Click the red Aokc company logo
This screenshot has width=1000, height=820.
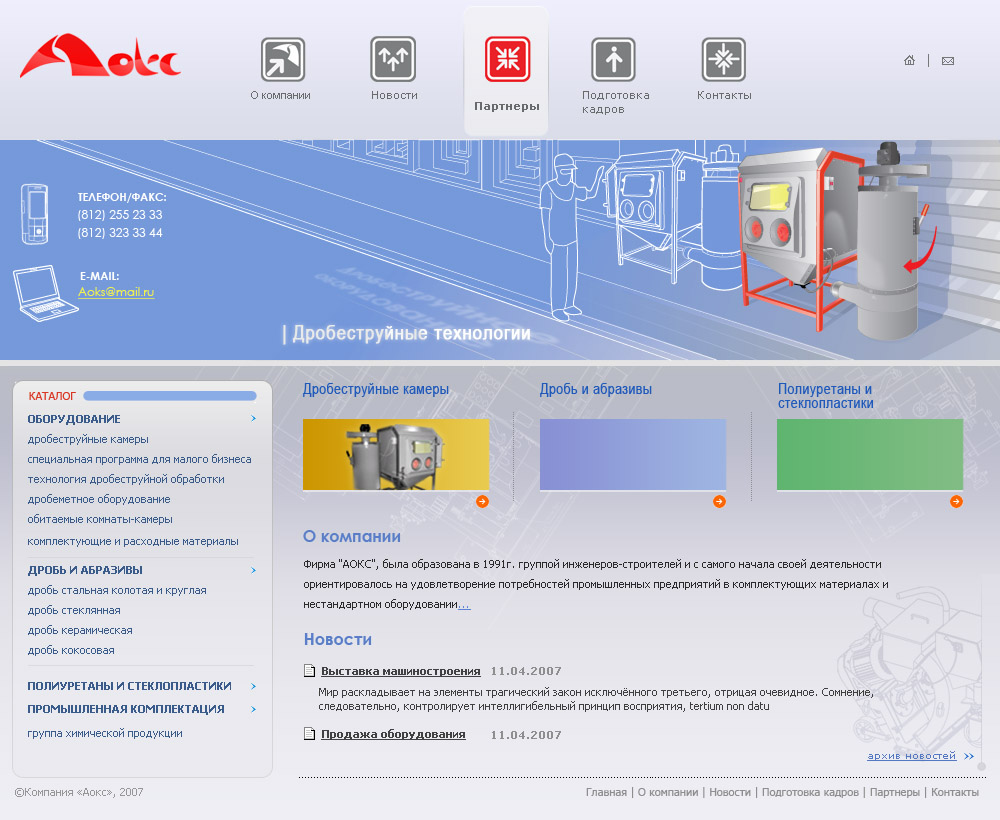100,56
